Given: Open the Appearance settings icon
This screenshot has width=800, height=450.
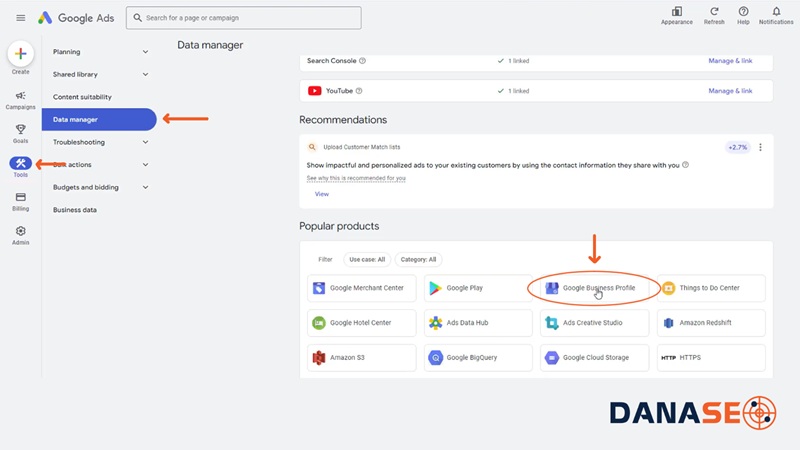Looking at the screenshot, I should point(677,16).
